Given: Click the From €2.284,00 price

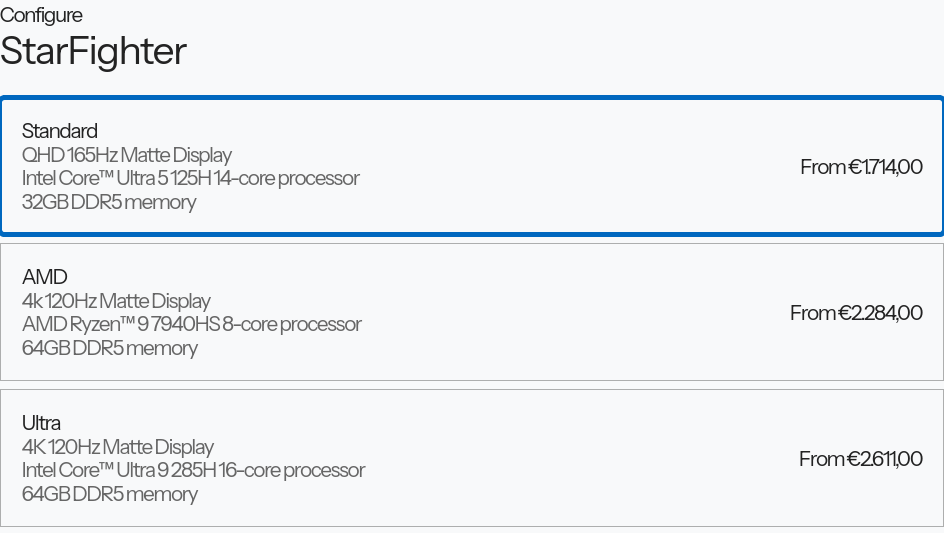Looking at the screenshot, I should 856,313.
